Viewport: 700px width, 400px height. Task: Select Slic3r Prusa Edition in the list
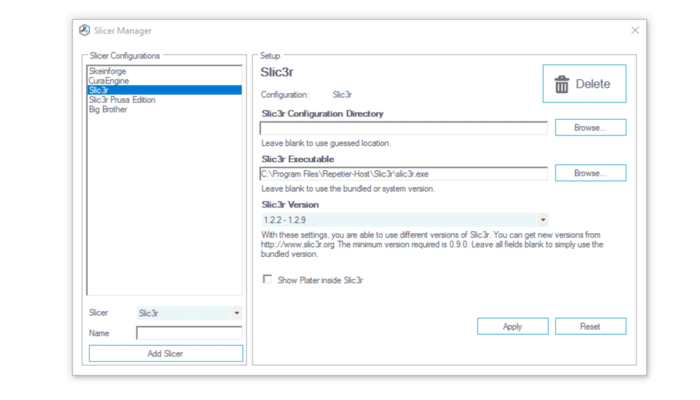click(164, 100)
